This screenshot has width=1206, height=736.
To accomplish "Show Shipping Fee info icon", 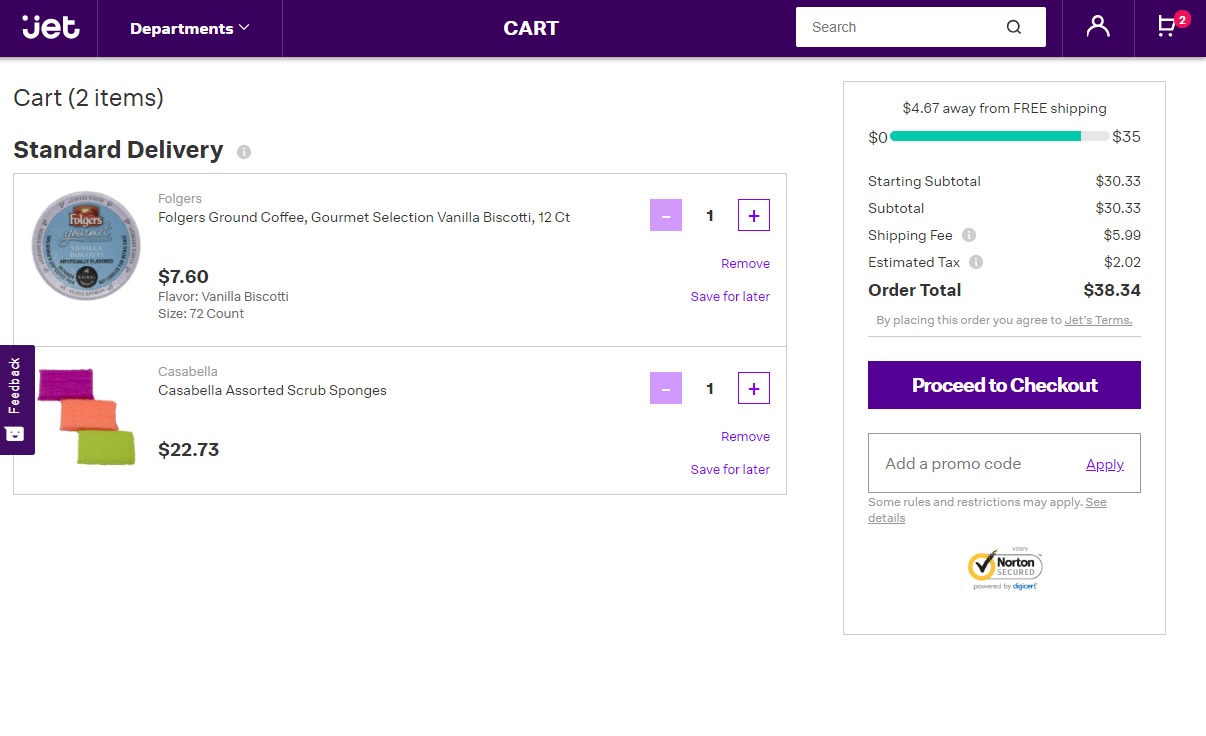I will coord(968,235).
